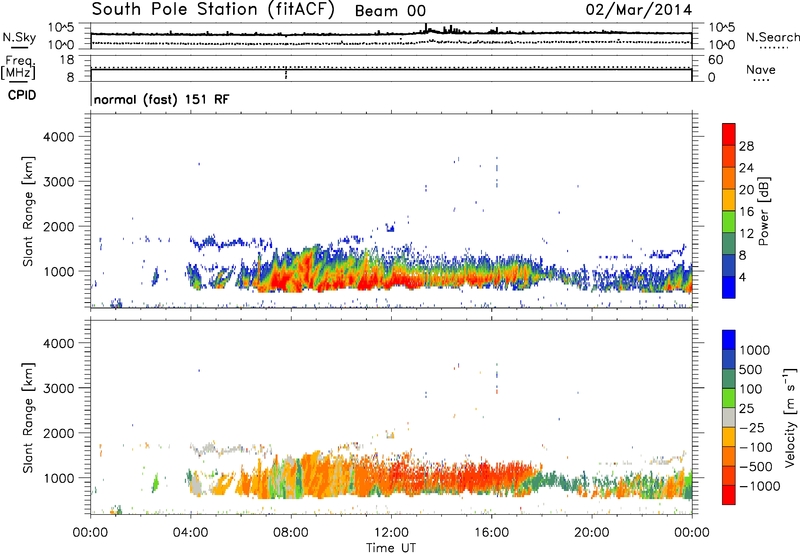The width and height of the screenshot is (800, 554).
Task: Click the 'N.Search' legend label
Action: tap(772, 37)
